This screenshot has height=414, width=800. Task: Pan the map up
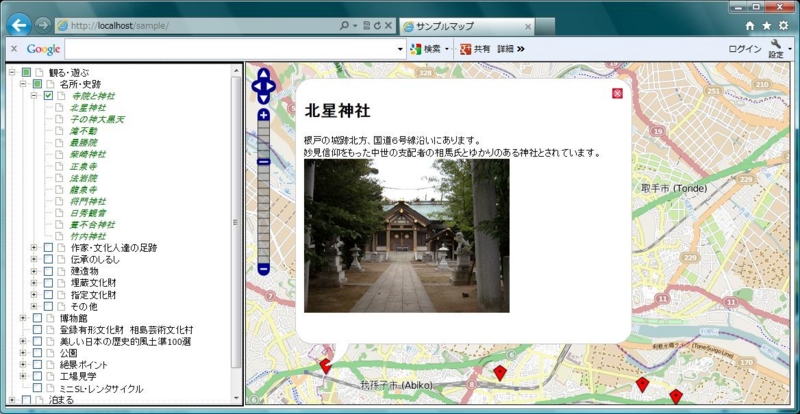[263, 75]
